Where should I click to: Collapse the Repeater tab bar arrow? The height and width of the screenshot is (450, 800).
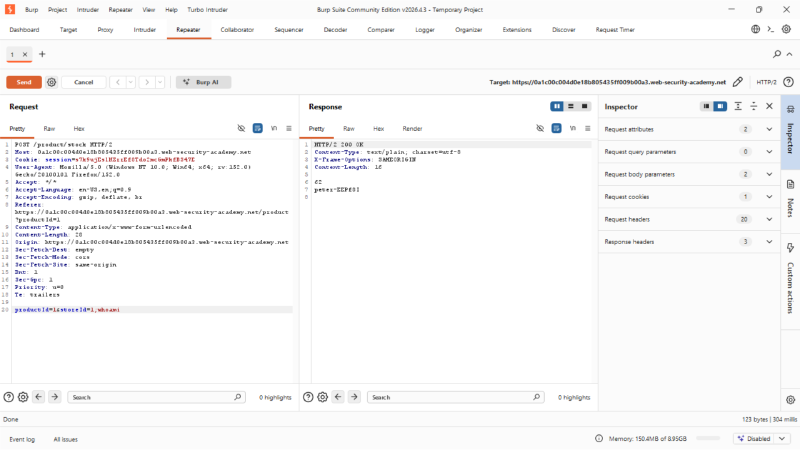pyautogui.click(x=789, y=54)
